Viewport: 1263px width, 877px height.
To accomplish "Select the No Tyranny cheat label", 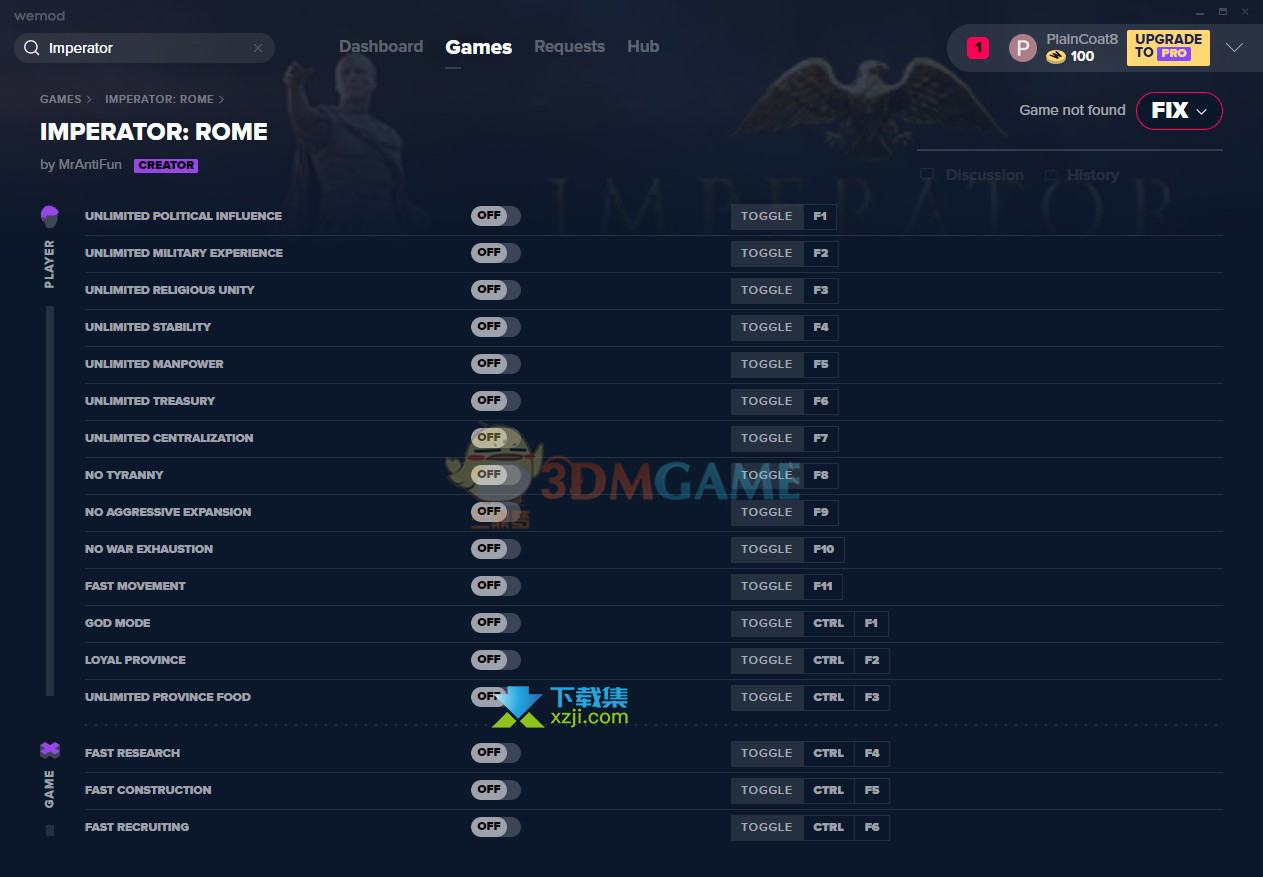I will point(124,475).
